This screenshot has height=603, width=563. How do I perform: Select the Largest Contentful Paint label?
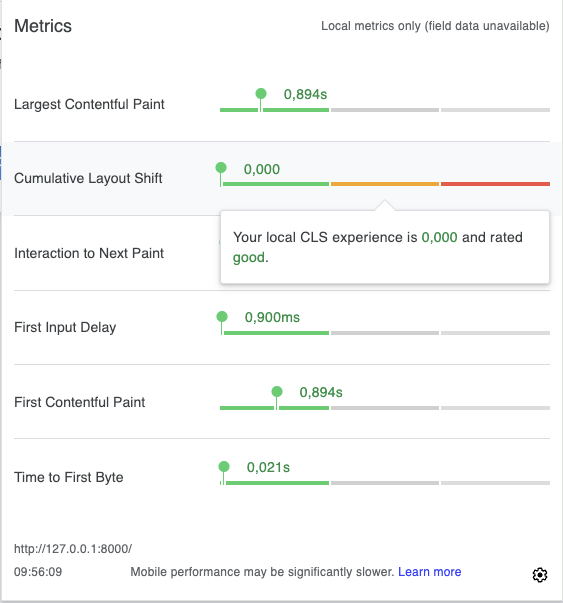coord(89,104)
